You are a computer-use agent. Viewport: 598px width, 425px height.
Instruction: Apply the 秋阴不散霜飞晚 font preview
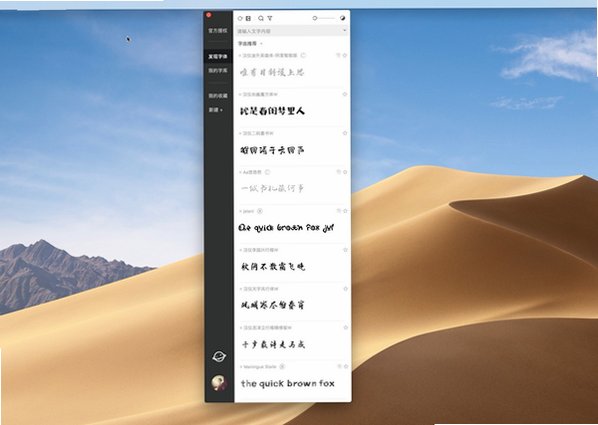coord(273,266)
